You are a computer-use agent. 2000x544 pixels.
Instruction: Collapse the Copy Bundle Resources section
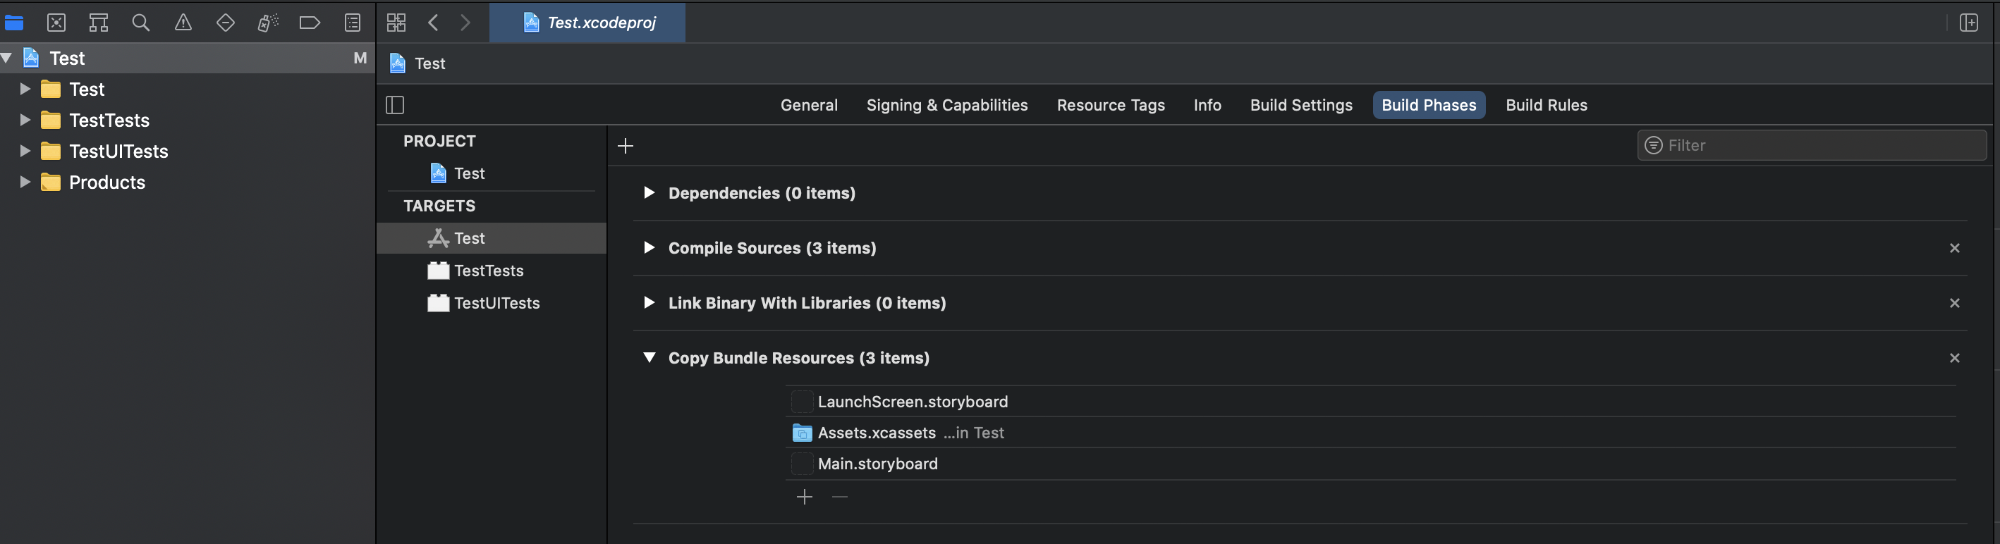[649, 357]
